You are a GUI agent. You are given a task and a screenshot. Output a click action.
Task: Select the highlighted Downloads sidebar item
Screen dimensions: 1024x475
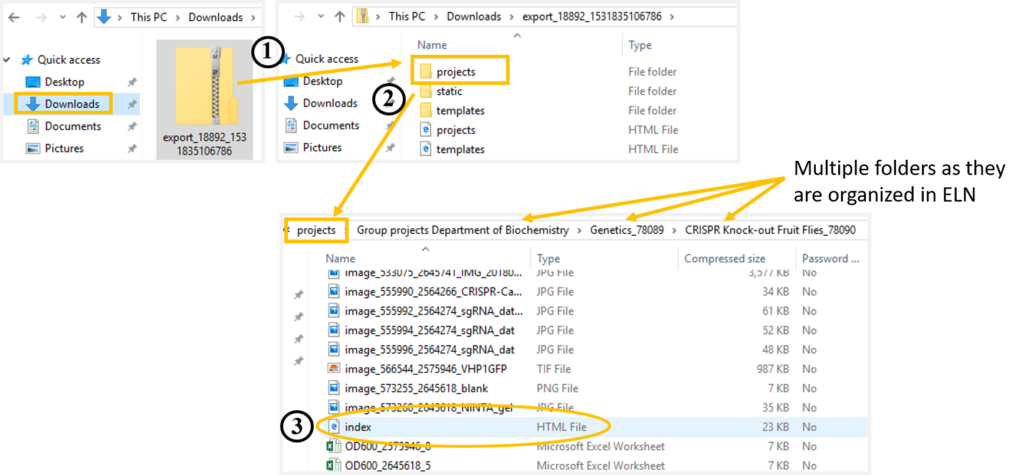[x=72, y=104]
